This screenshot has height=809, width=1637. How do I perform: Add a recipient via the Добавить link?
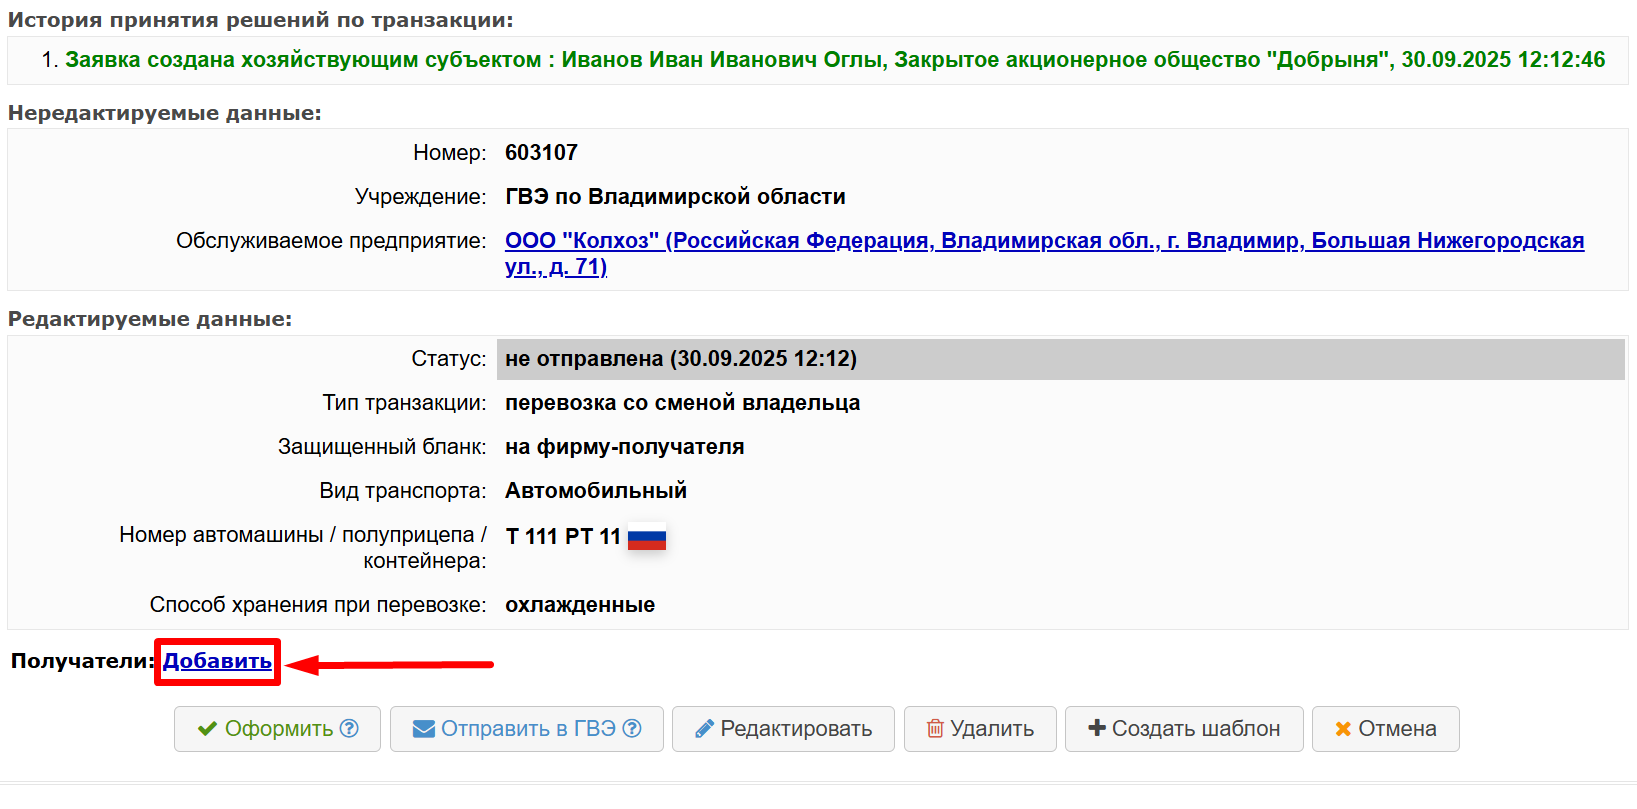[217, 661]
